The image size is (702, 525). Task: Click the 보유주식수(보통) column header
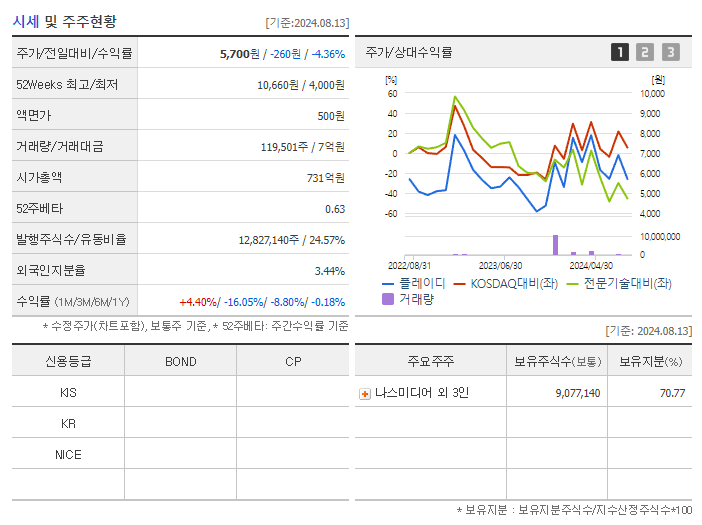(557, 361)
